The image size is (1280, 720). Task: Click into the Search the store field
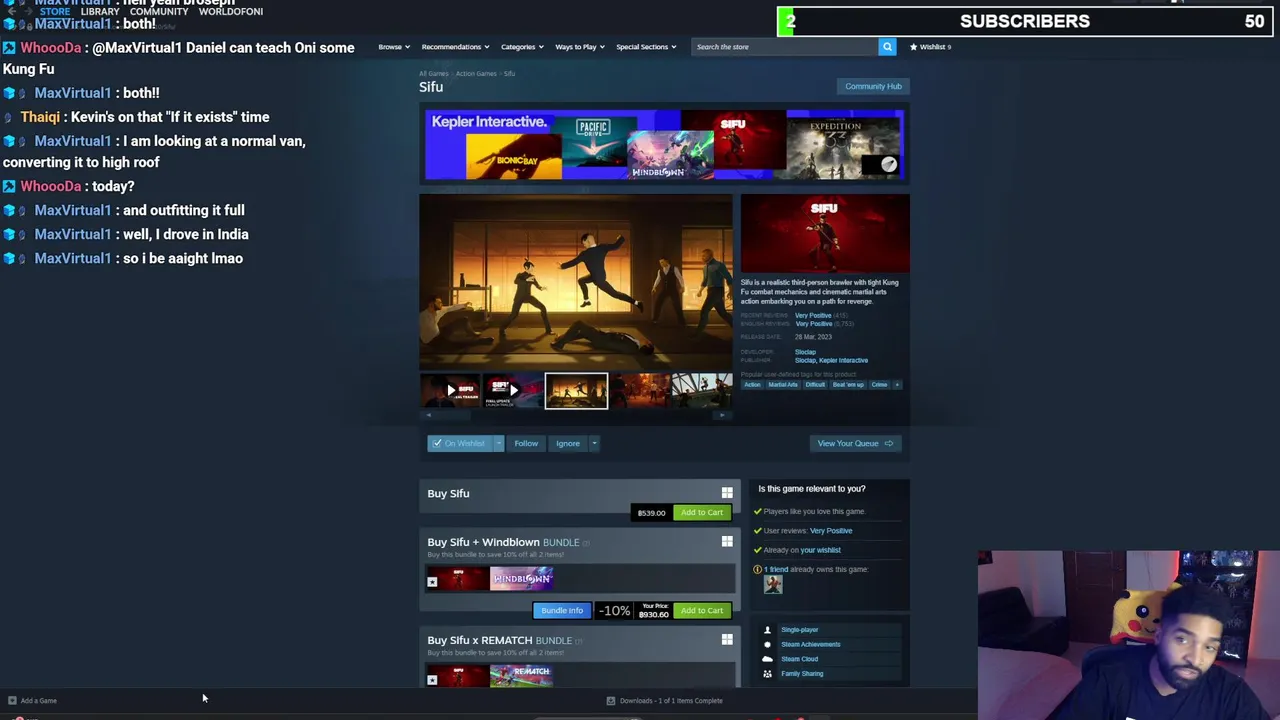click(785, 47)
